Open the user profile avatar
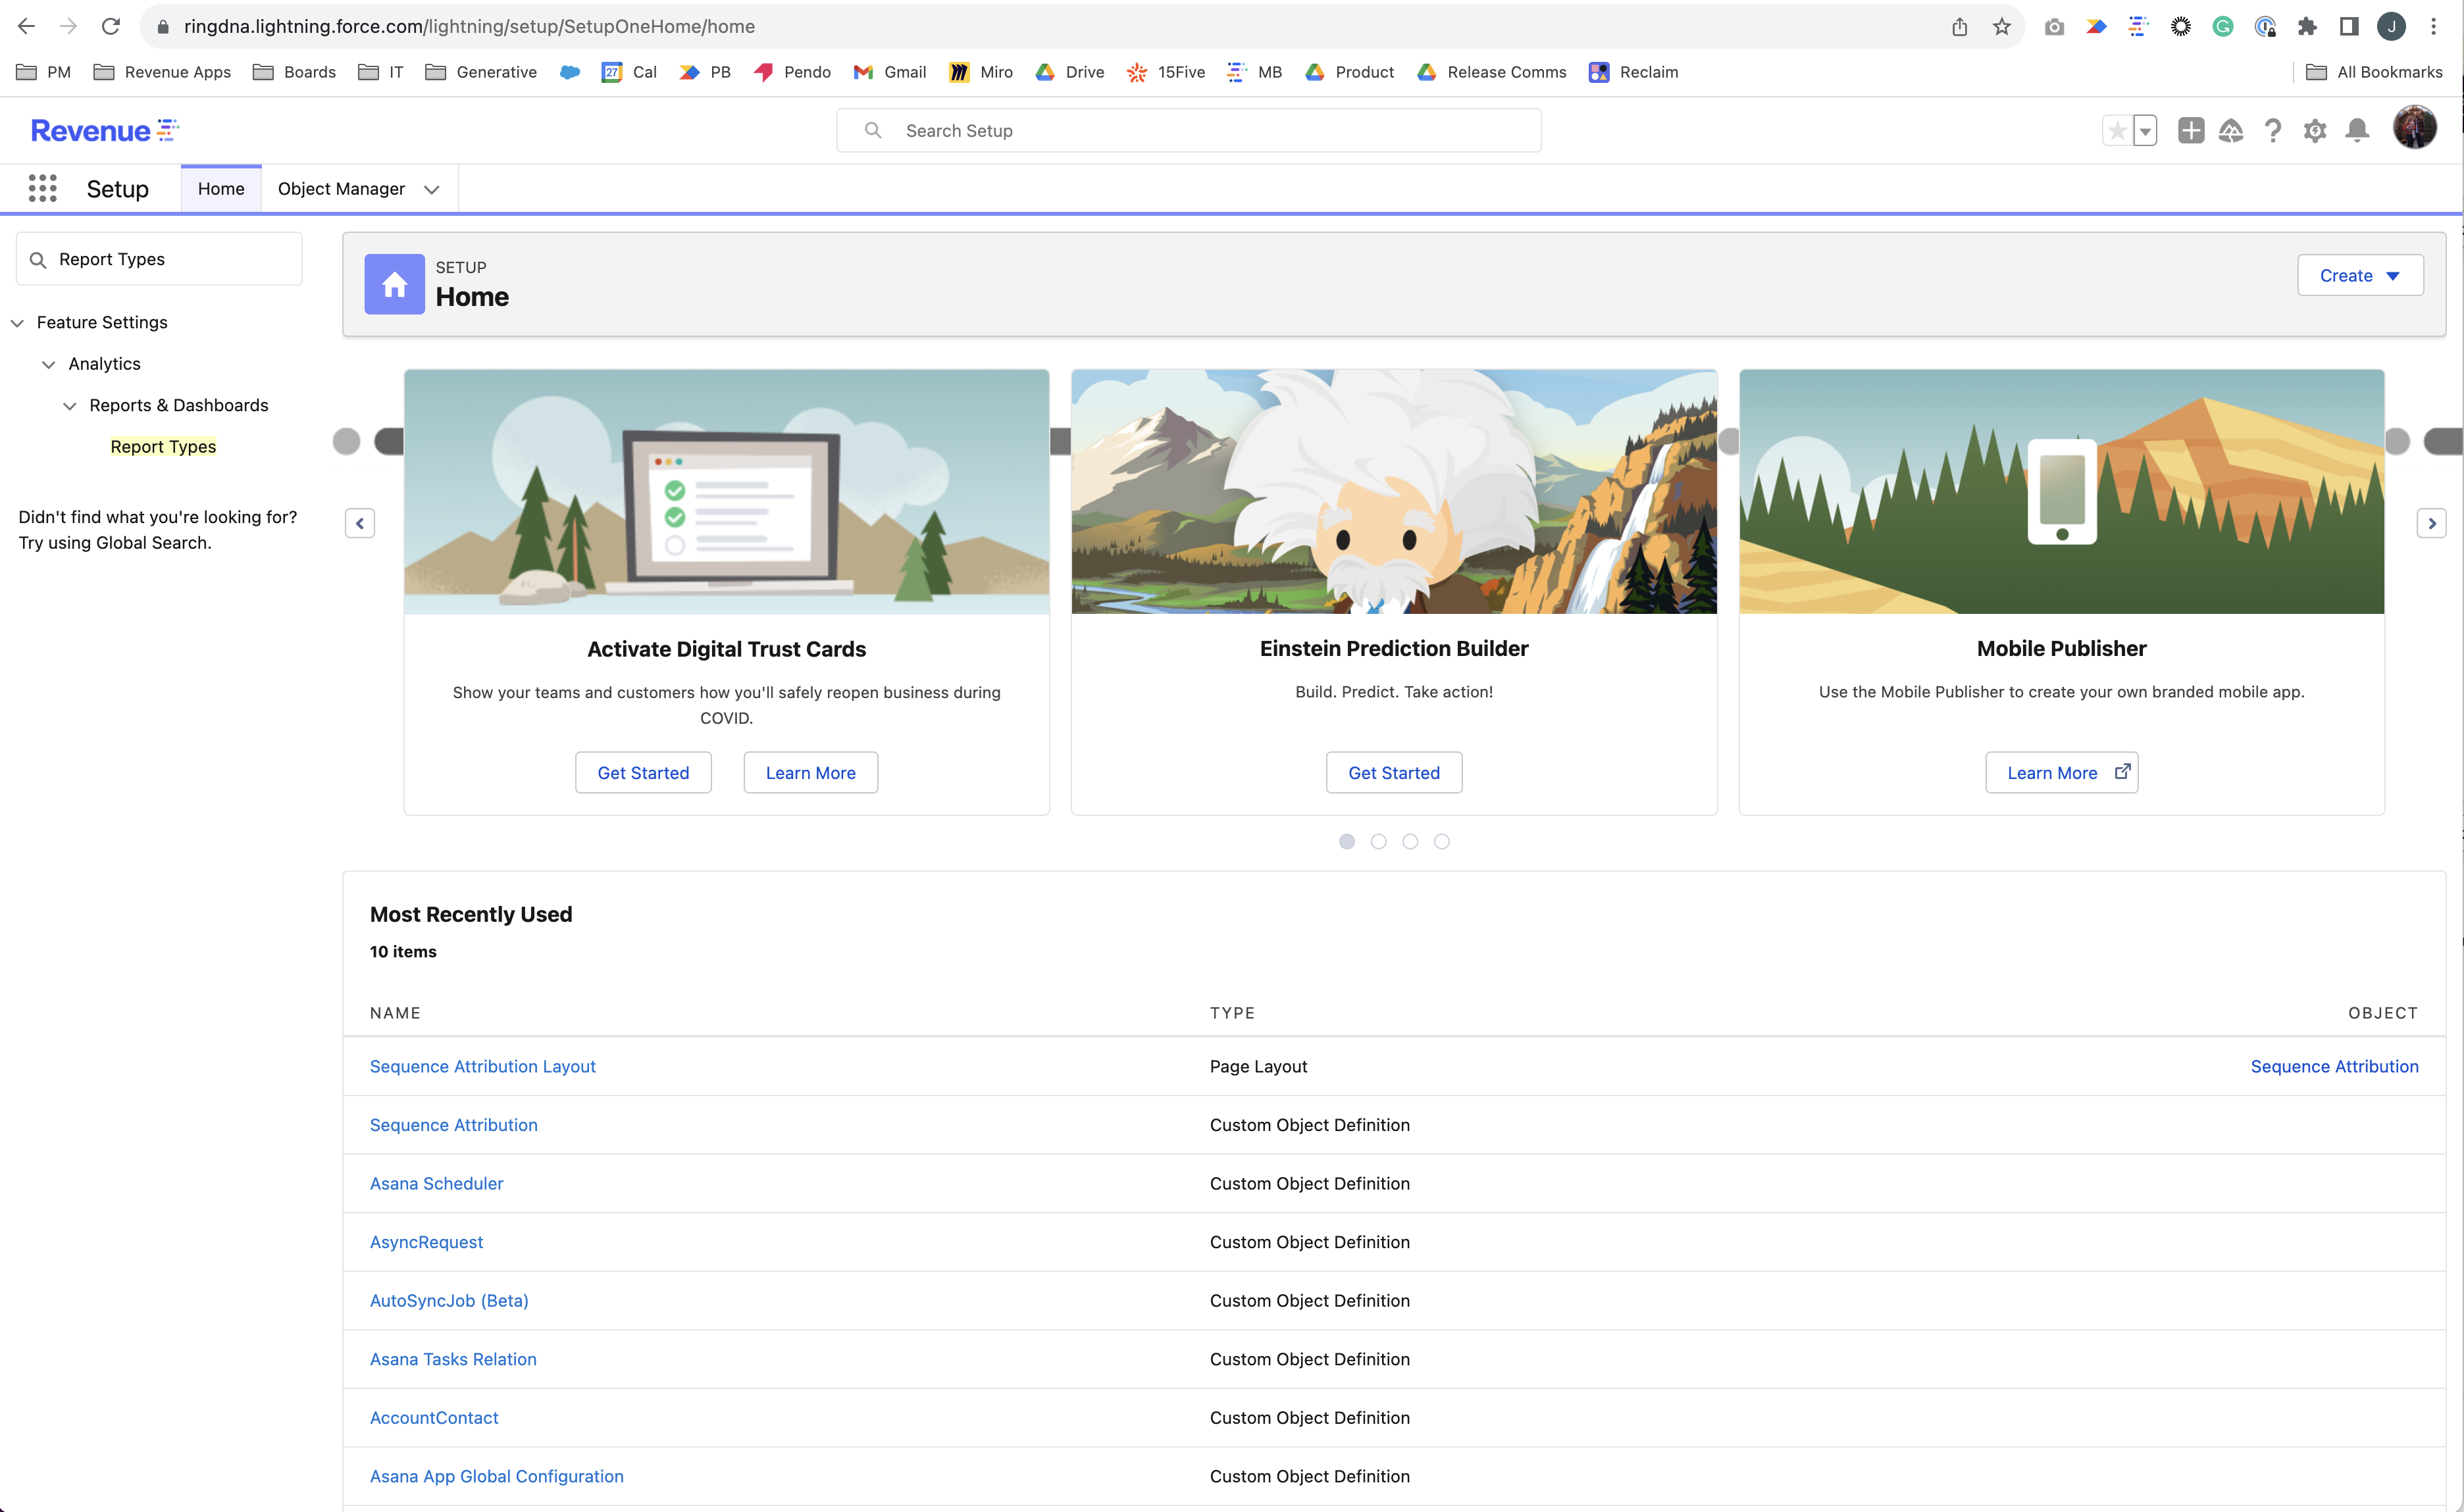The height and width of the screenshot is (1512, 2464). [2414, 129]
